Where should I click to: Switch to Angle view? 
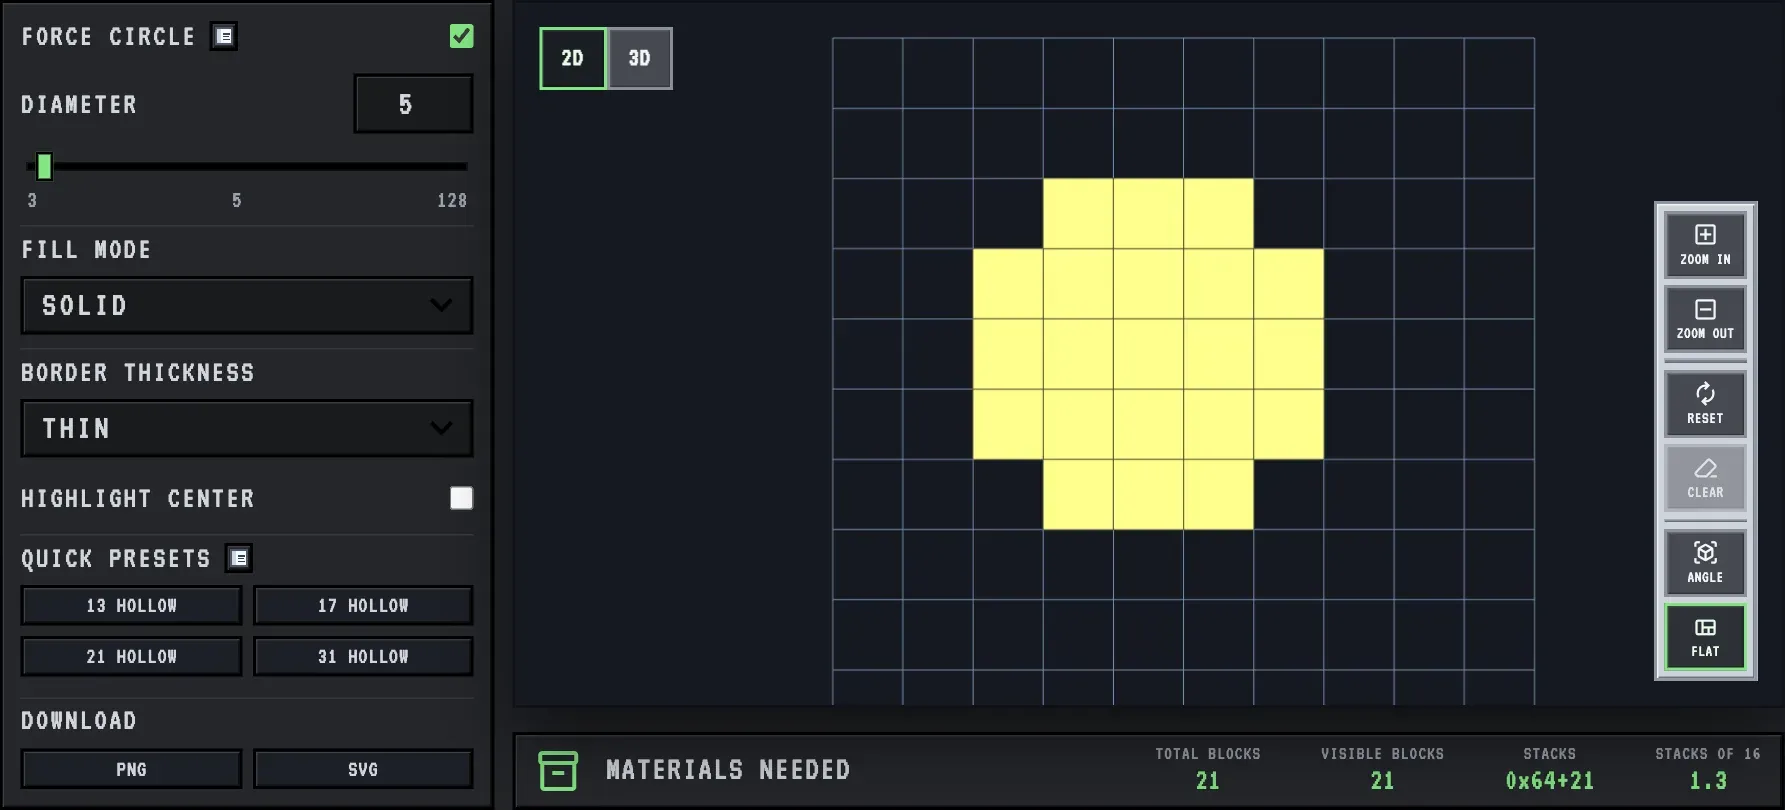click(x=1705, y=563)
